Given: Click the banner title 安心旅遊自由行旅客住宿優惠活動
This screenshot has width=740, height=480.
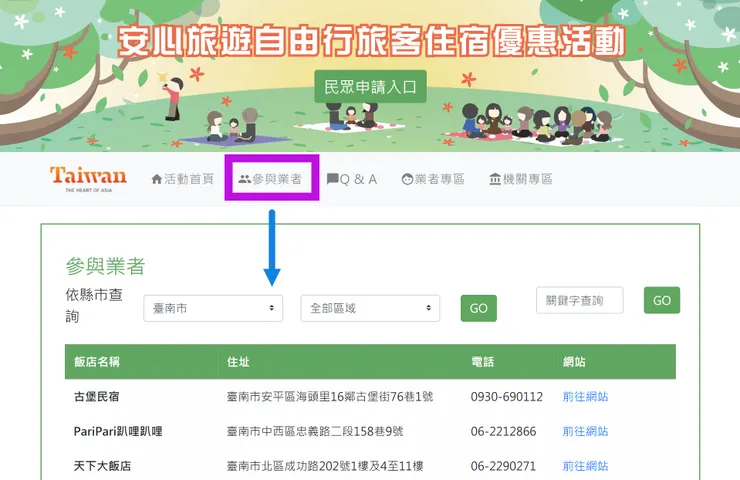Looking at the screenshot, I should click(x=371, y=41).
